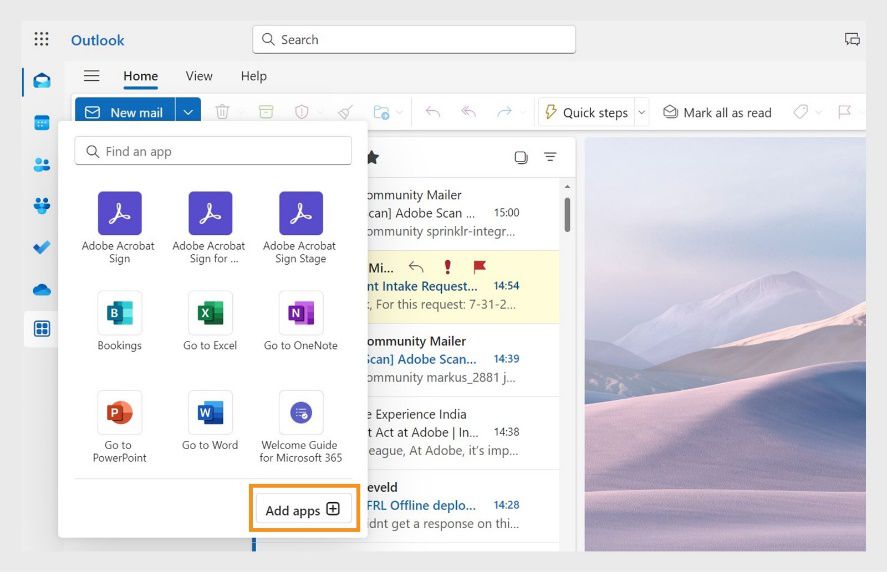Launch Go to OneNote
This screenshot has width=887, height=572.
pos(300,321)
